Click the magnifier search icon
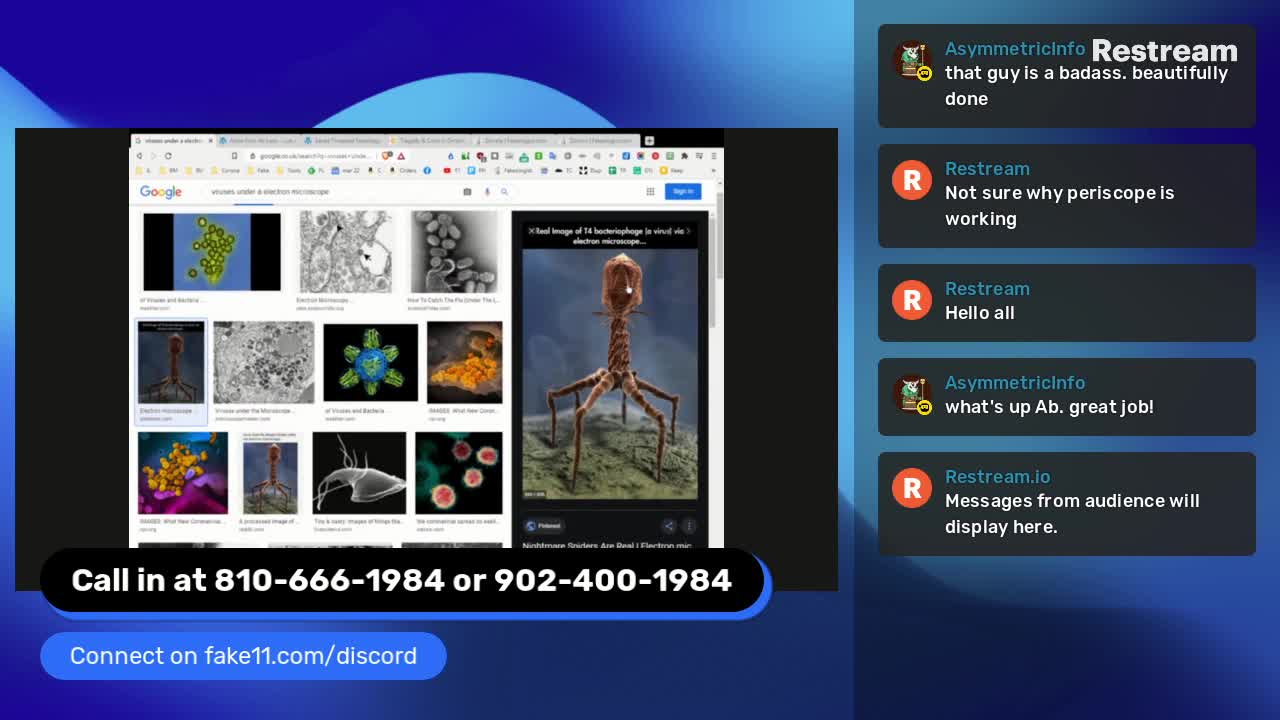1280x720 pixels. point(504,192)
